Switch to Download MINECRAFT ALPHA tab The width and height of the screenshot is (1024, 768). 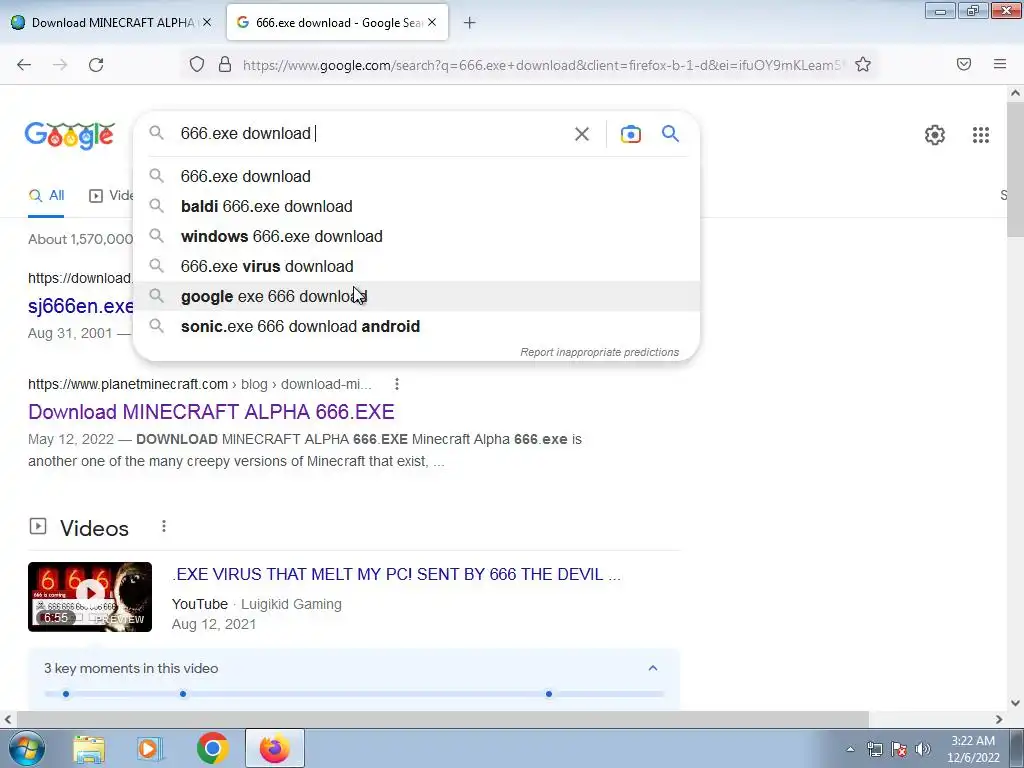111,22
